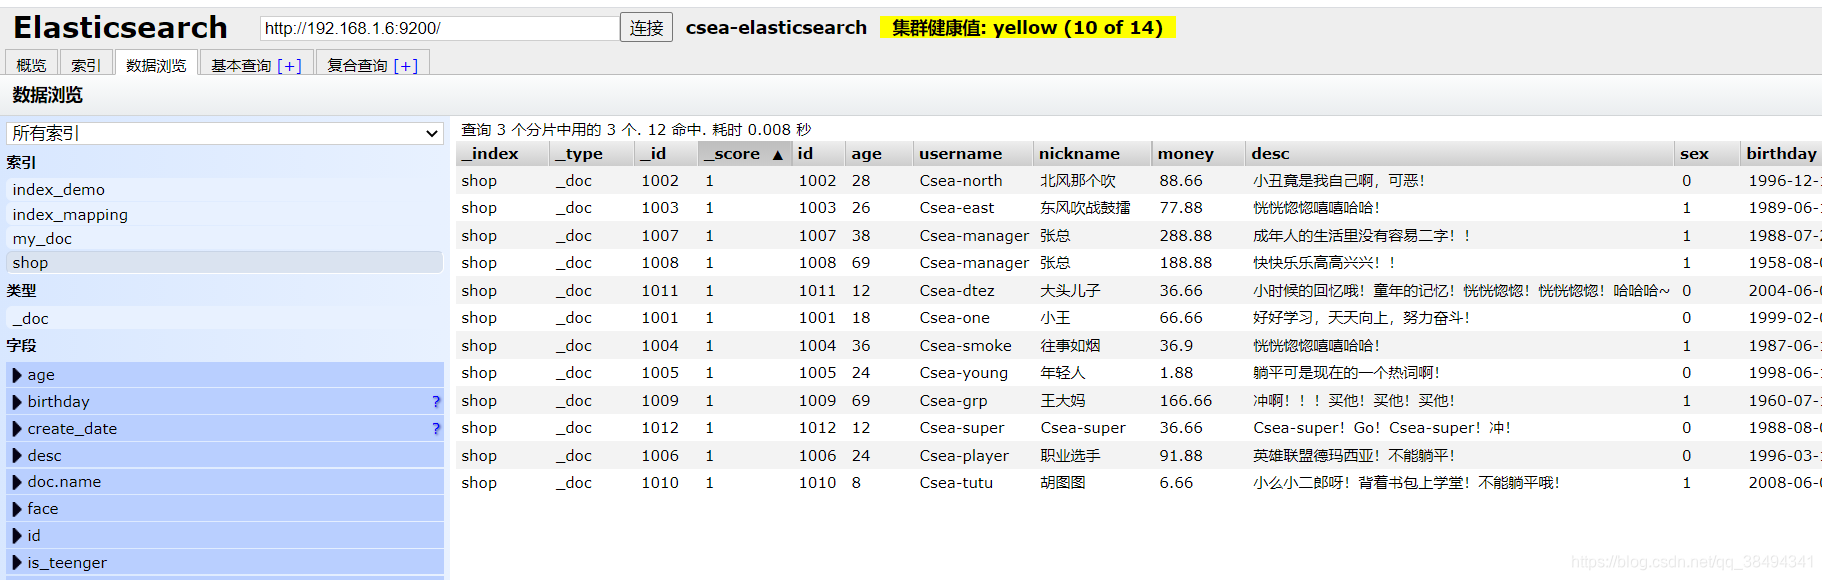This screenshot has width=1822, height=580.
Task: Click the csea-elasticsearch cluster name
Action: point(776,28)
